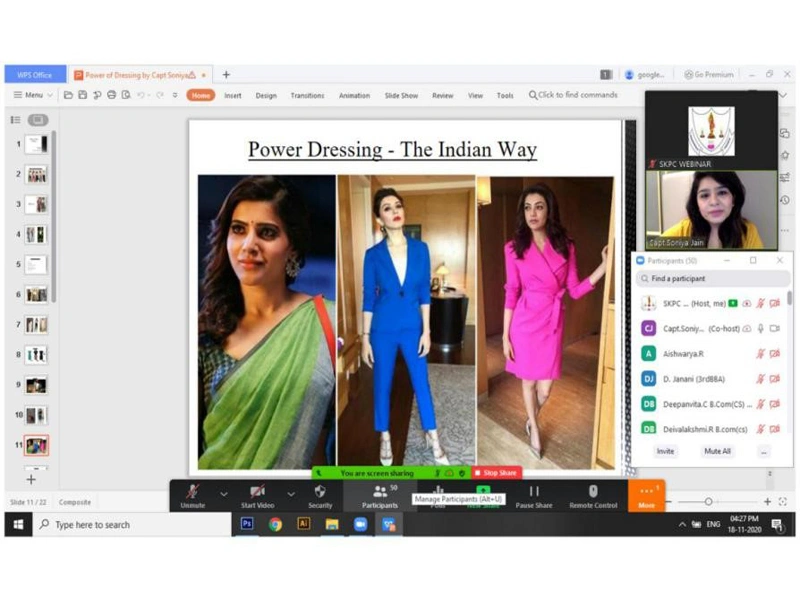
Task: Toggle video icon for Deepanvita.C row
Action: point(775,404)
